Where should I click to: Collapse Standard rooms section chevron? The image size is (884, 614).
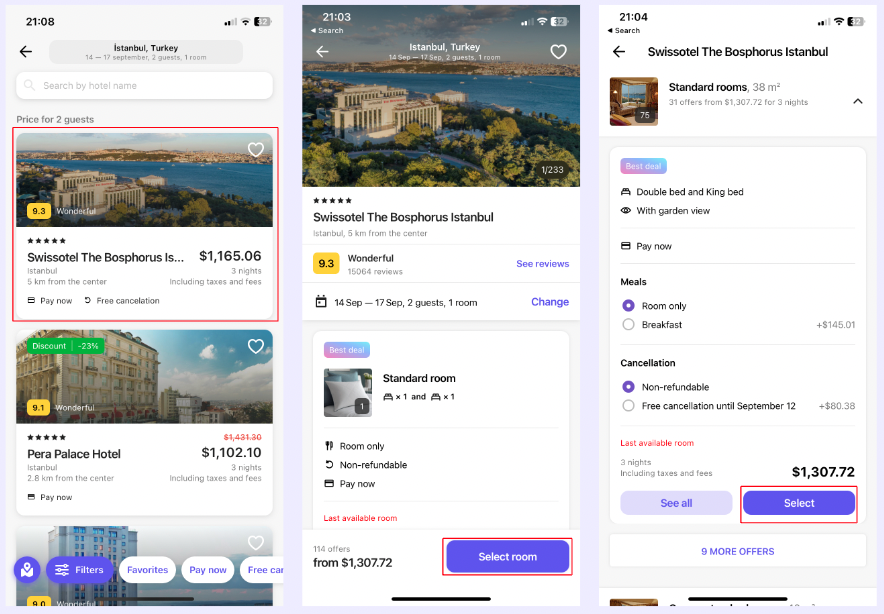(858, 101)
